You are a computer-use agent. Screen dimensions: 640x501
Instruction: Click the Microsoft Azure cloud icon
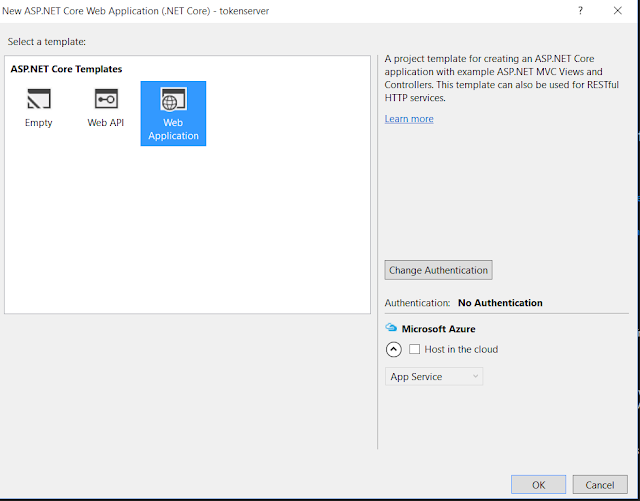[x=391, y=327]
